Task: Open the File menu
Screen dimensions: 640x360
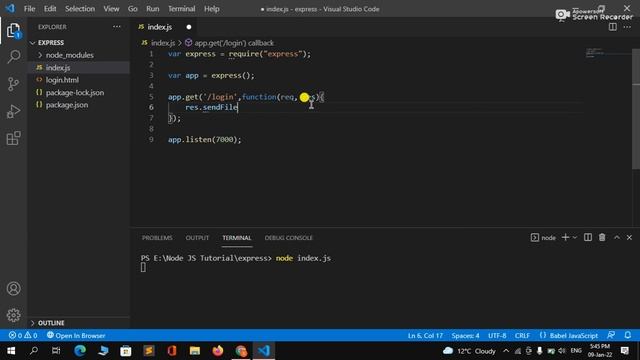Action: point(29,9)
